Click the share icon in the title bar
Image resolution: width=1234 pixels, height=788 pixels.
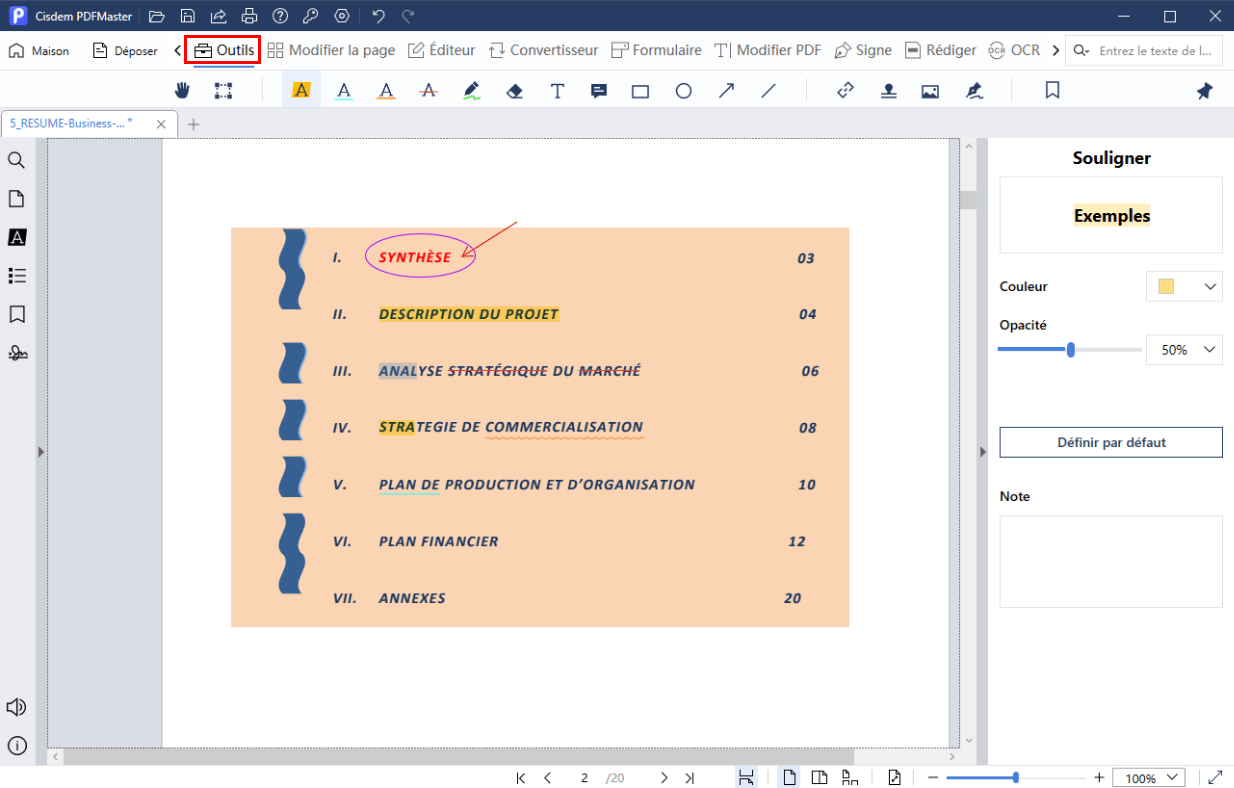[218, 16]
